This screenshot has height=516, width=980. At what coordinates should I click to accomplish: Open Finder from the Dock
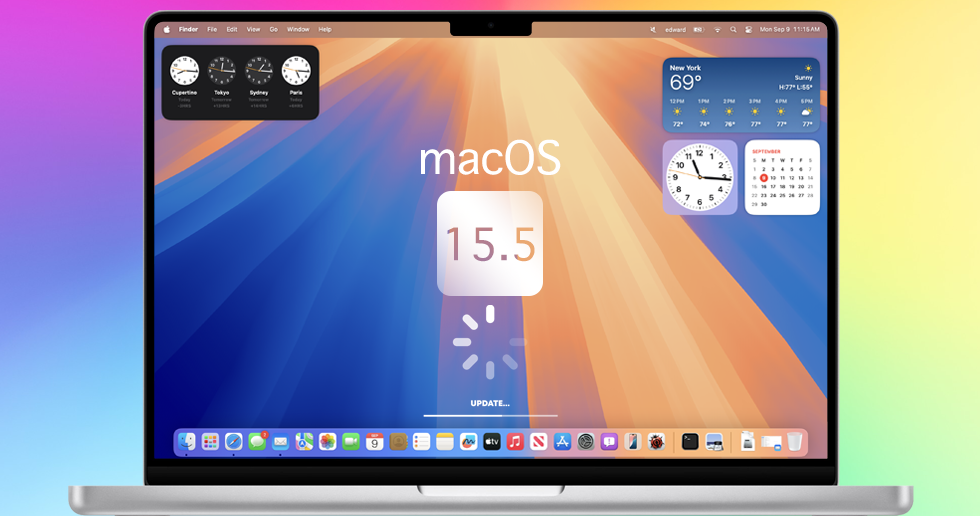pos(187,442)
